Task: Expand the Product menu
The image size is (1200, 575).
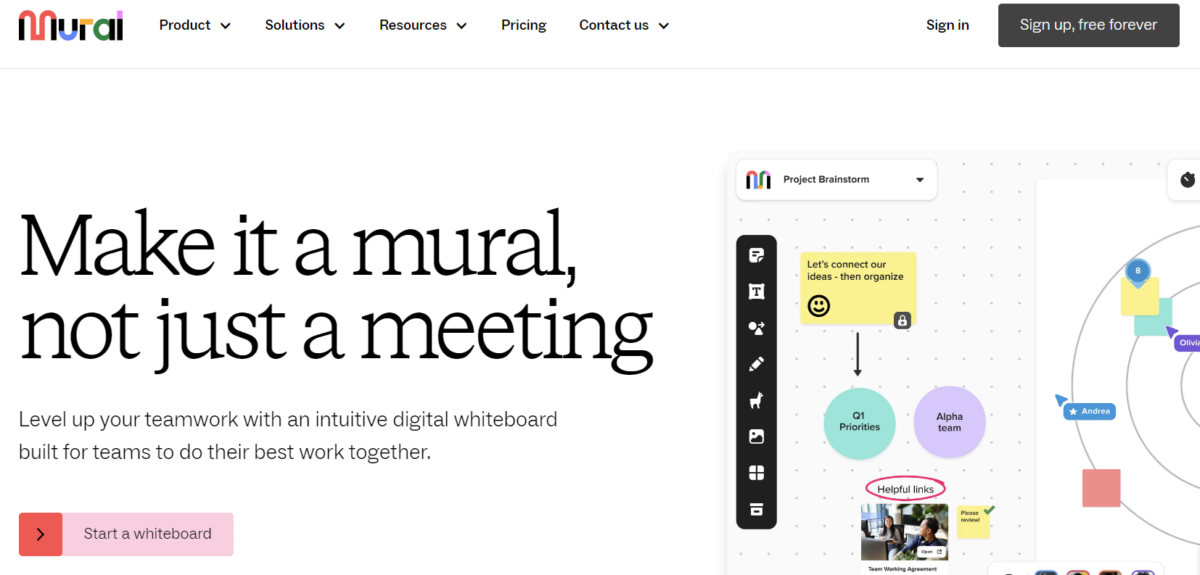Action: pos(195,25)
